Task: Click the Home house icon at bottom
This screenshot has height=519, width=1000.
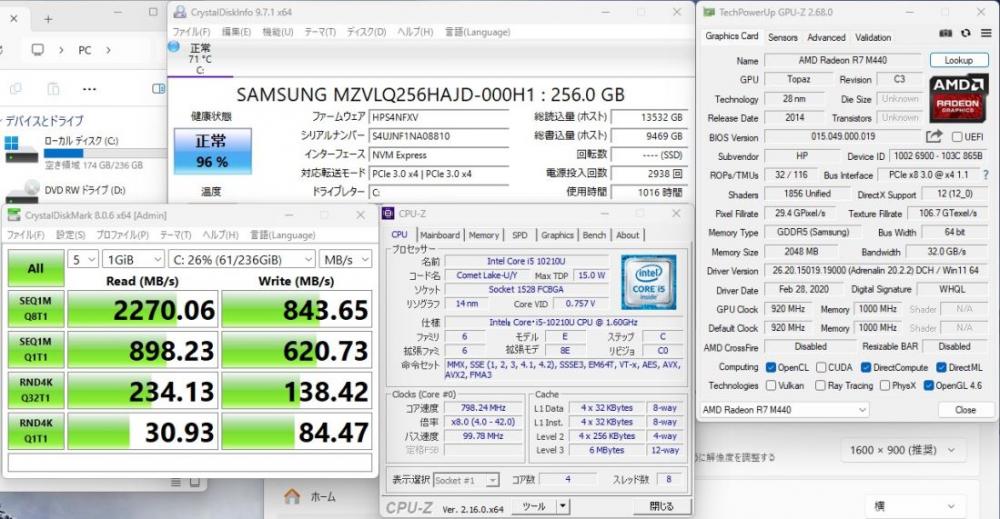Action: [292, 496]
